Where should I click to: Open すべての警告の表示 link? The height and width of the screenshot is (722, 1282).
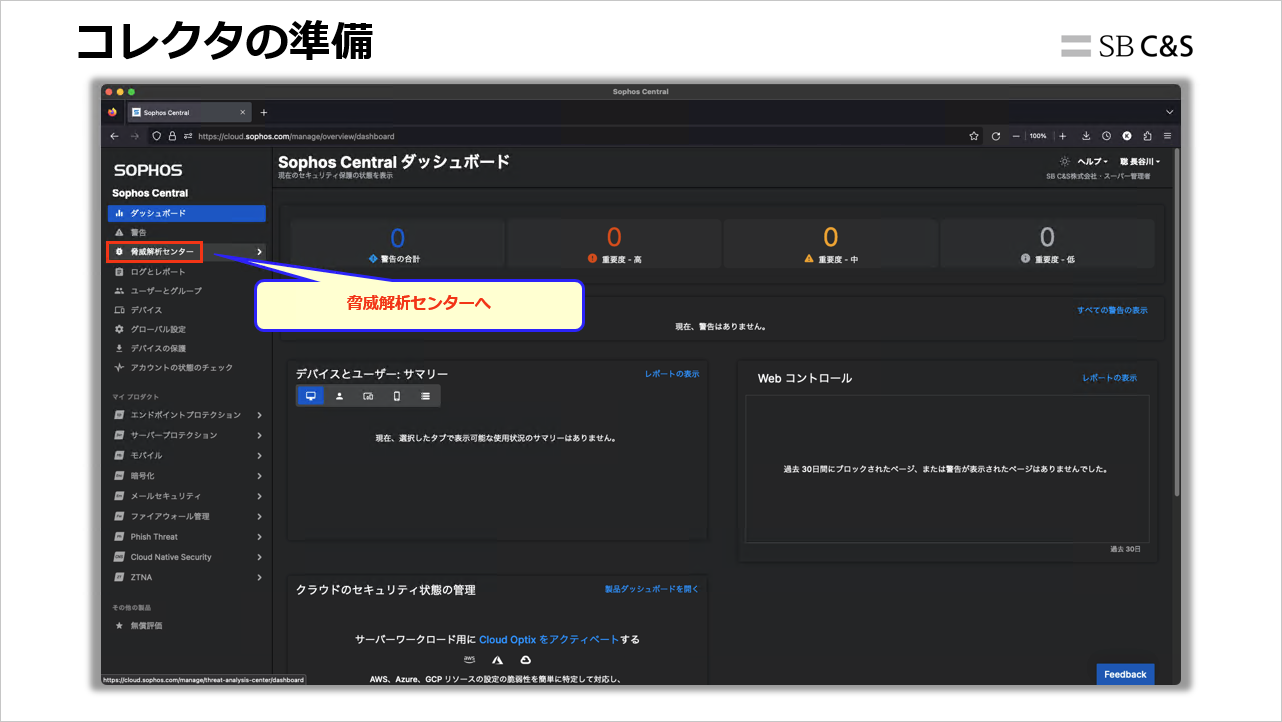1112,310
